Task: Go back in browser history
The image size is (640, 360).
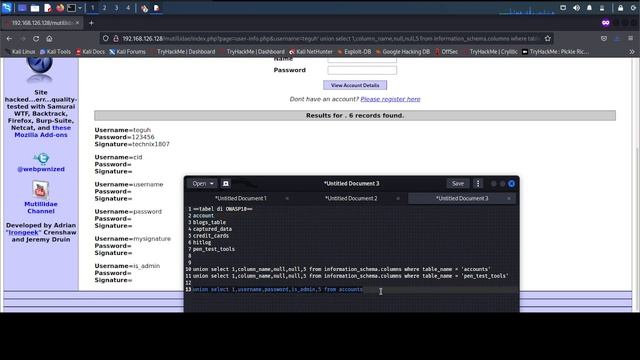Action: click(x=9, y=38)
